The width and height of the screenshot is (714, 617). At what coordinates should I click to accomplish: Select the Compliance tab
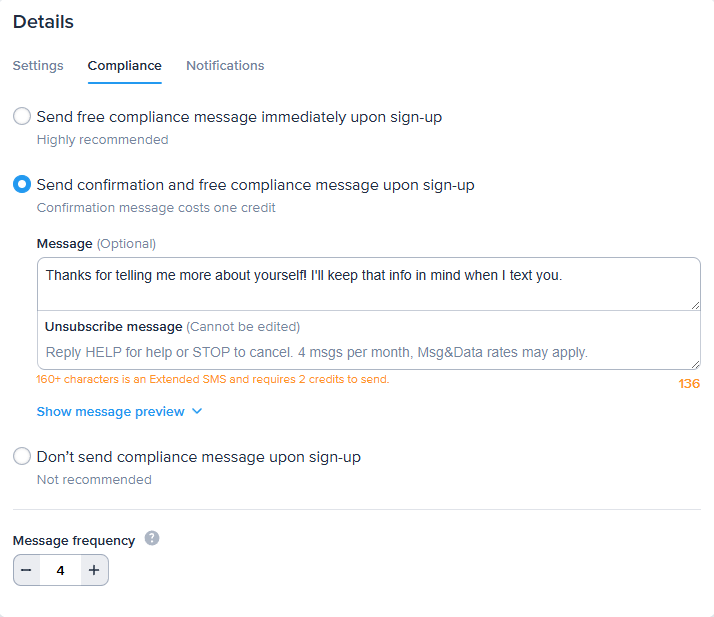click(x=124, y=66)
